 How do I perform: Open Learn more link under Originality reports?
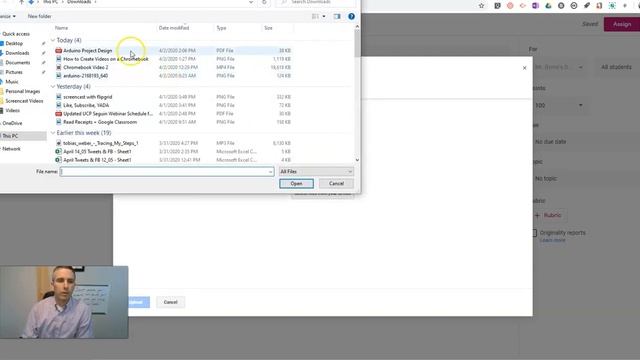552,240
